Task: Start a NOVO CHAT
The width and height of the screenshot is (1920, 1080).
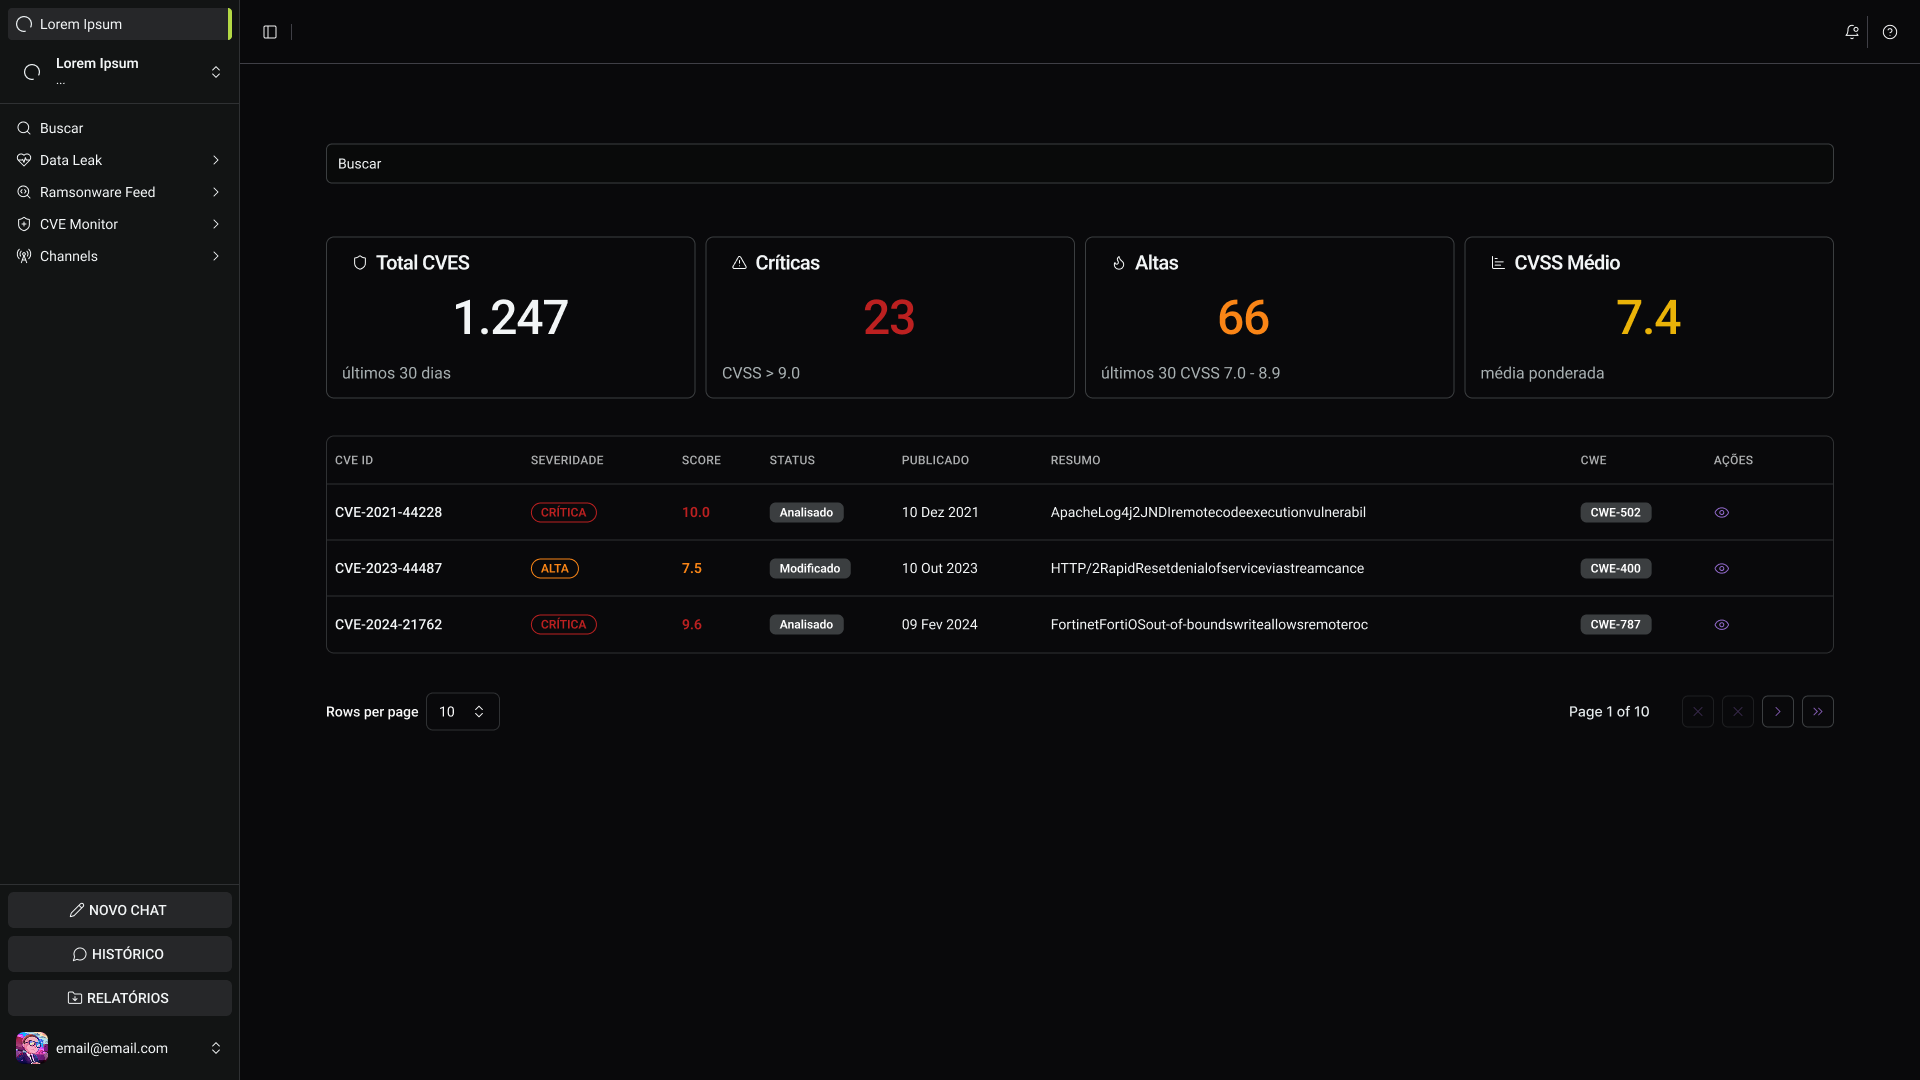Action: (x=120, y=910)
